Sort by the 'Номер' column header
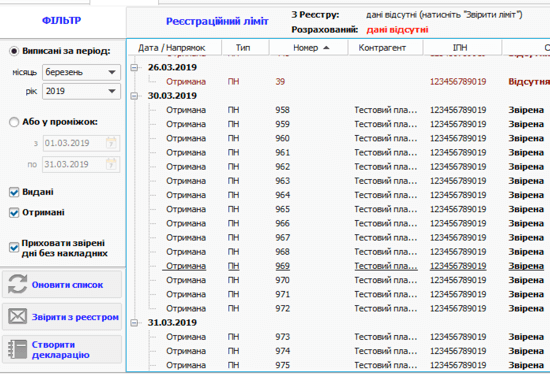Viewport: 550px width, 374px height. pyautogui.click(x=309, y=48)
